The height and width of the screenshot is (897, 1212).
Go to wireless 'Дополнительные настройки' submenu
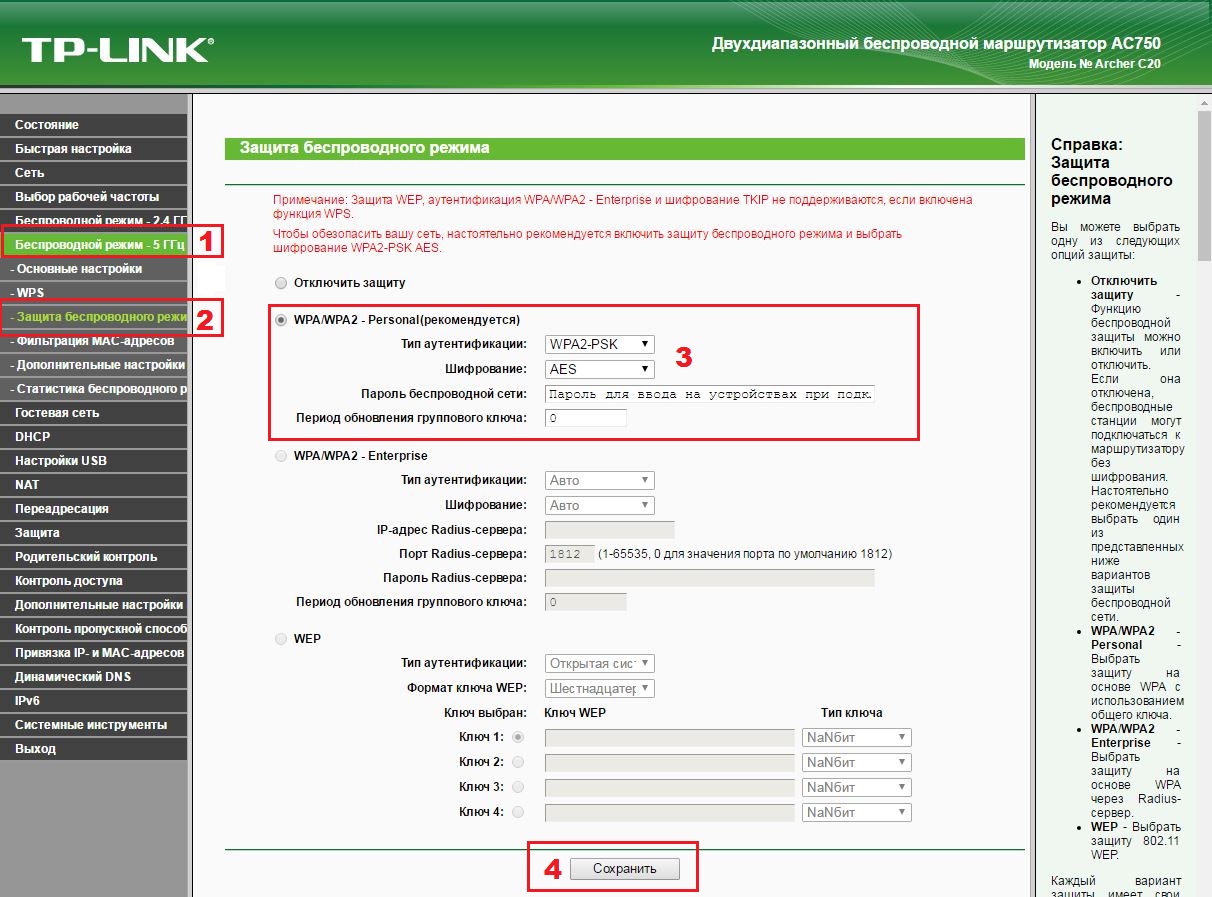coord(93,365)
